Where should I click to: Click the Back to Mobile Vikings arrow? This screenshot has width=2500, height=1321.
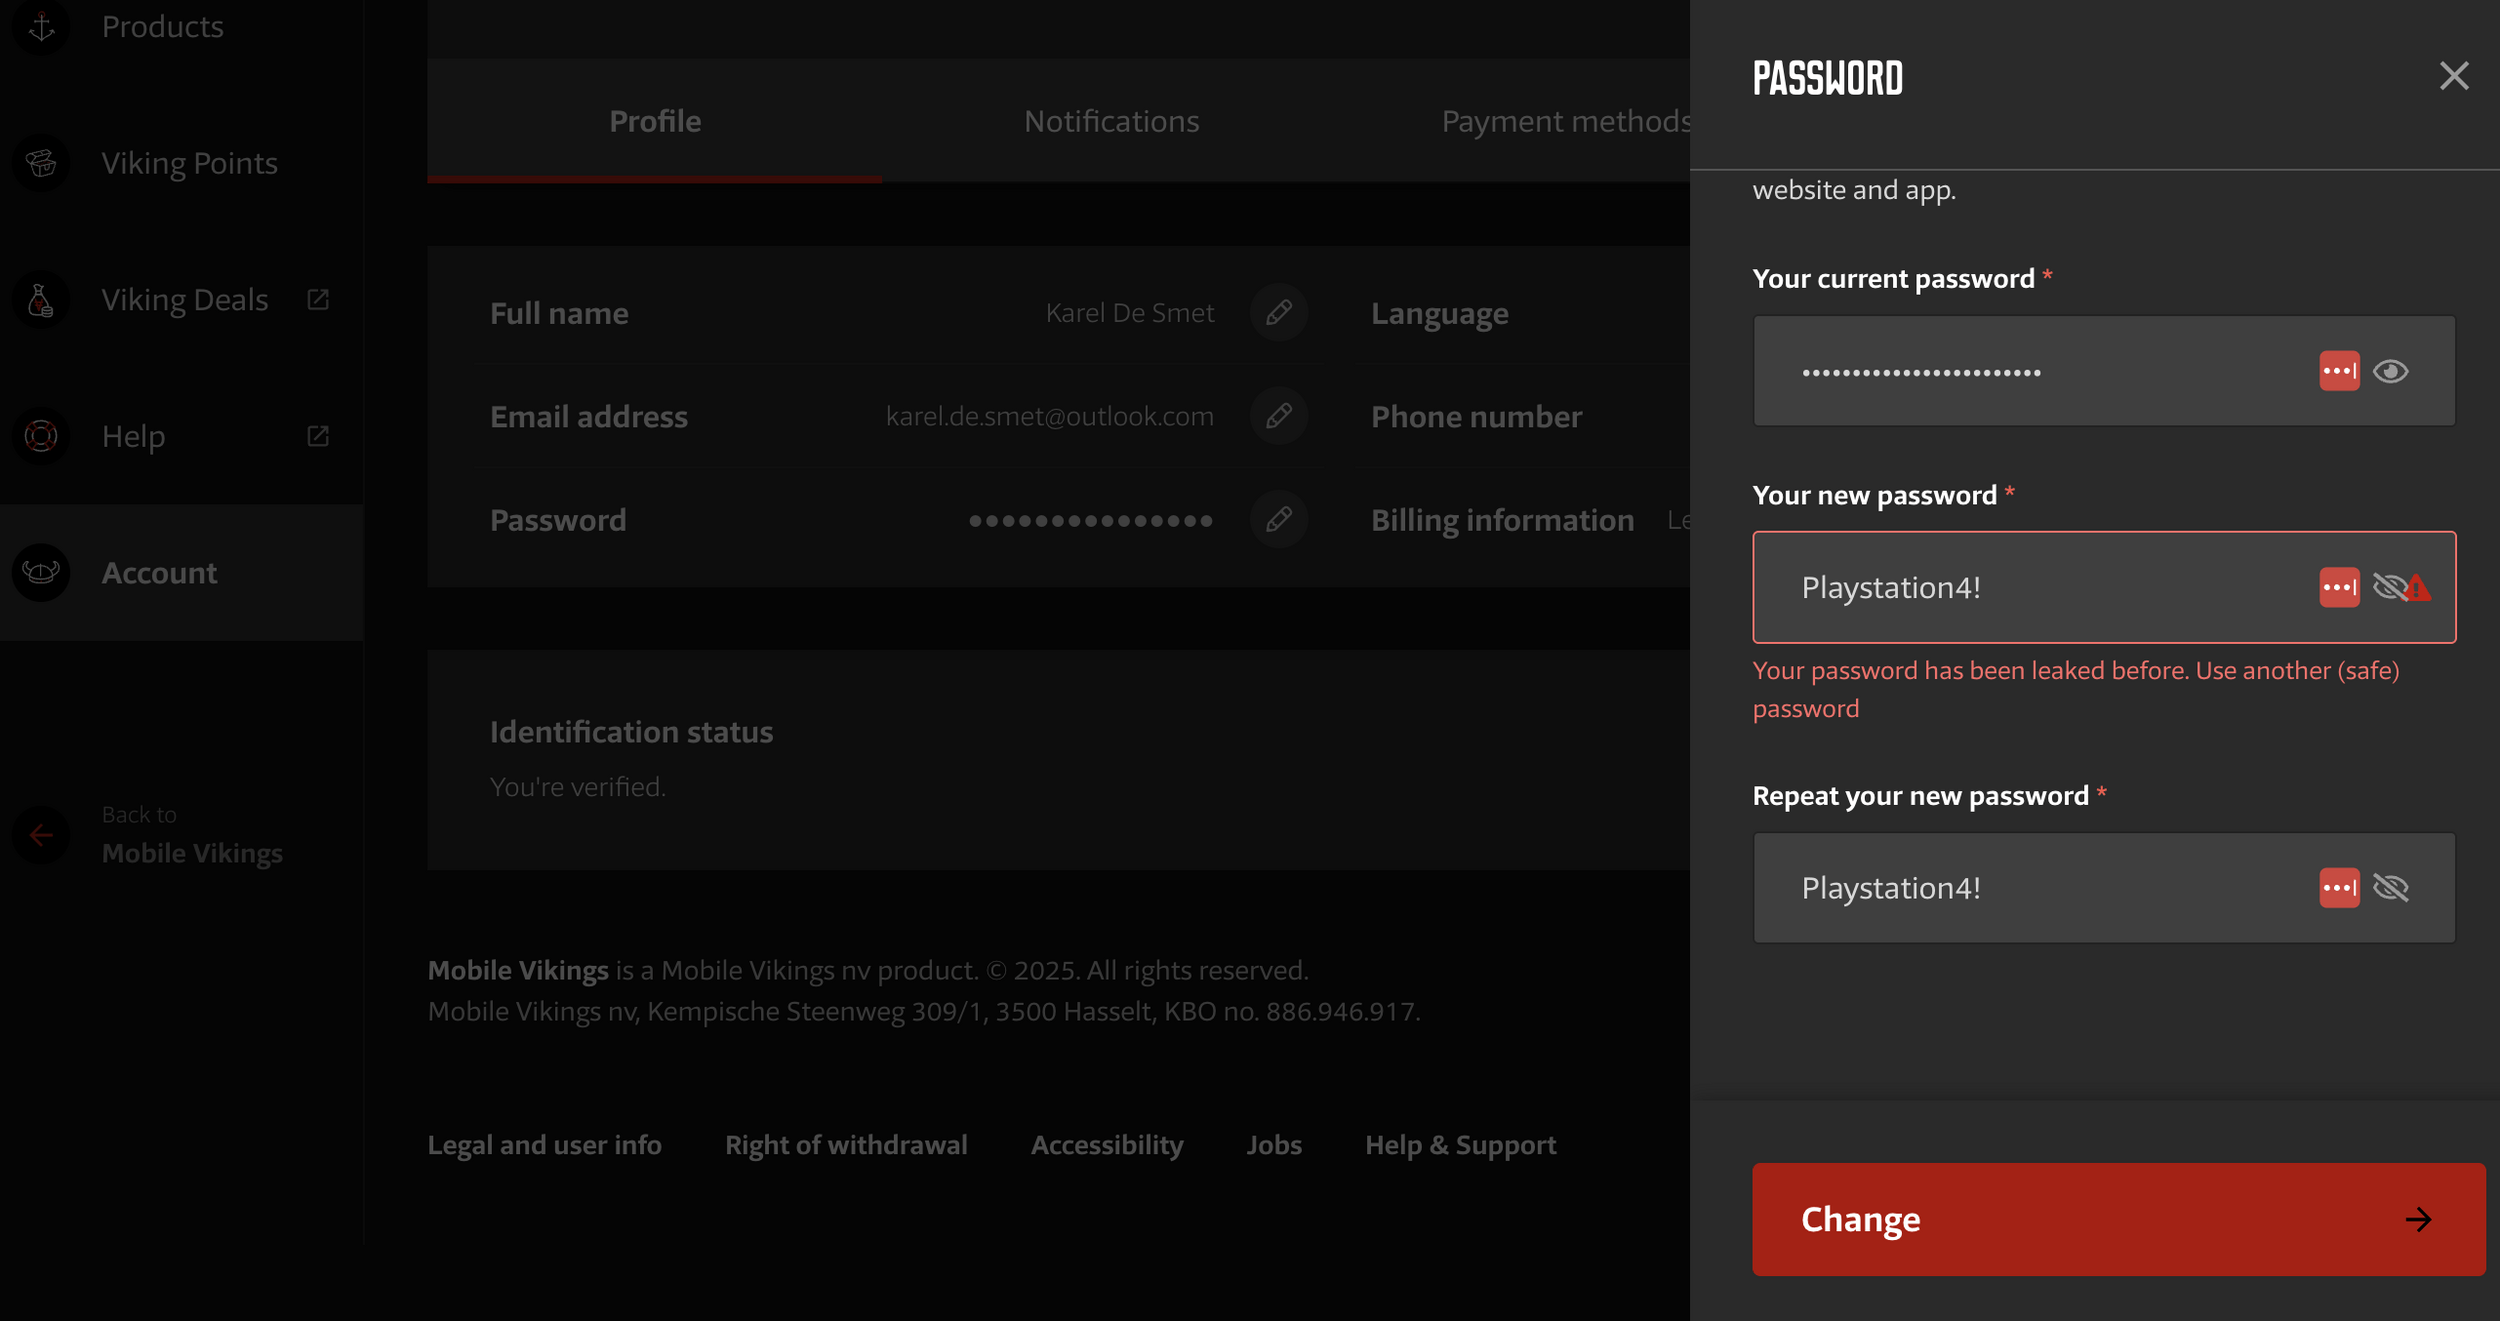[41, 835]
